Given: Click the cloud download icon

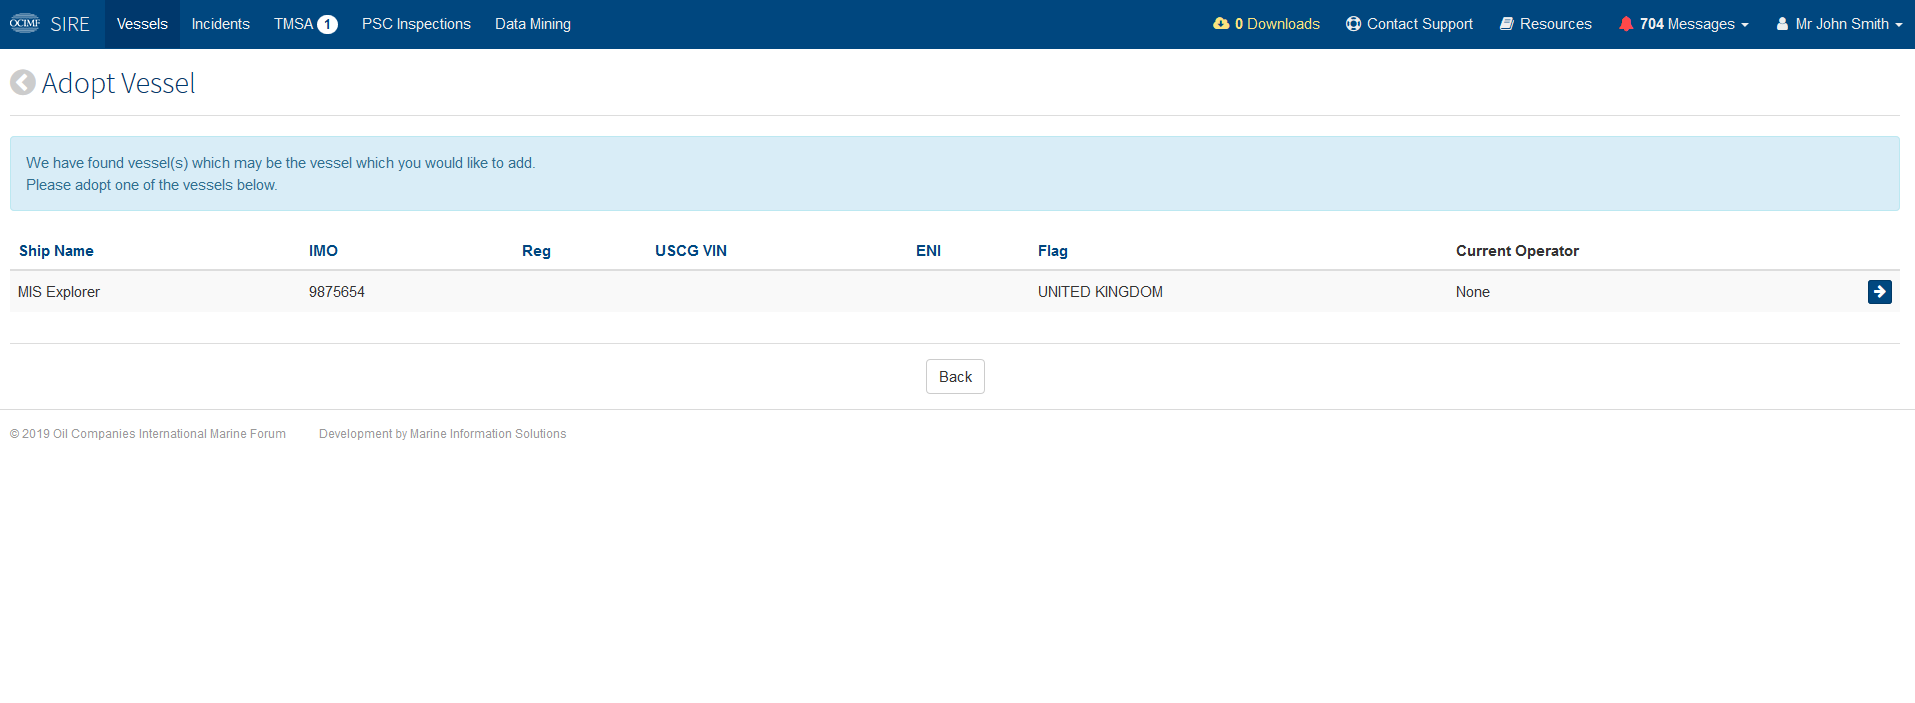Looking at the screenshot, I should click(x=1221, y=23).
